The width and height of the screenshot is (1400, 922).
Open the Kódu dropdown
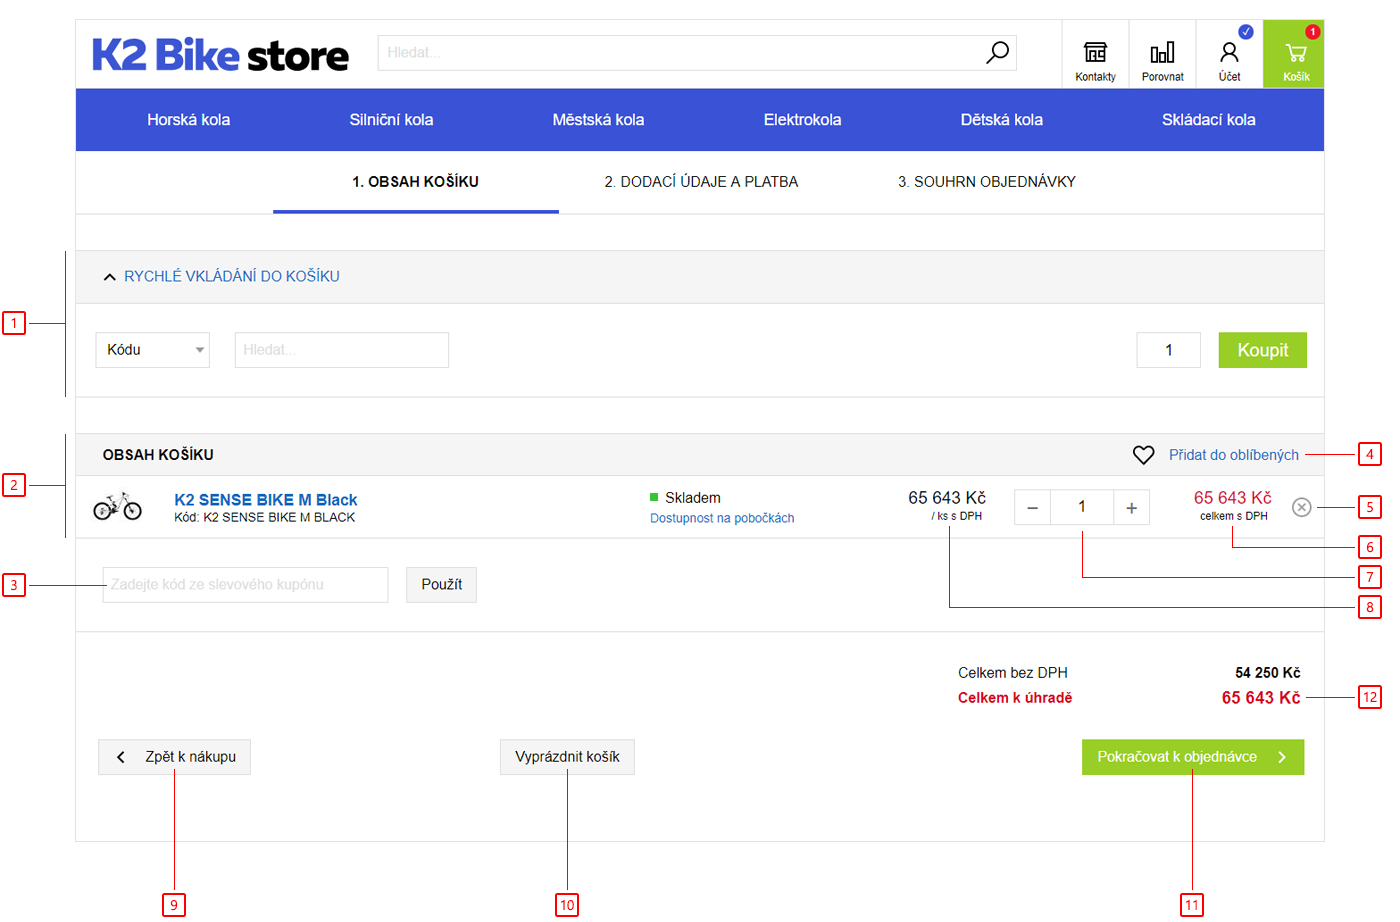(x=153, y=350)
